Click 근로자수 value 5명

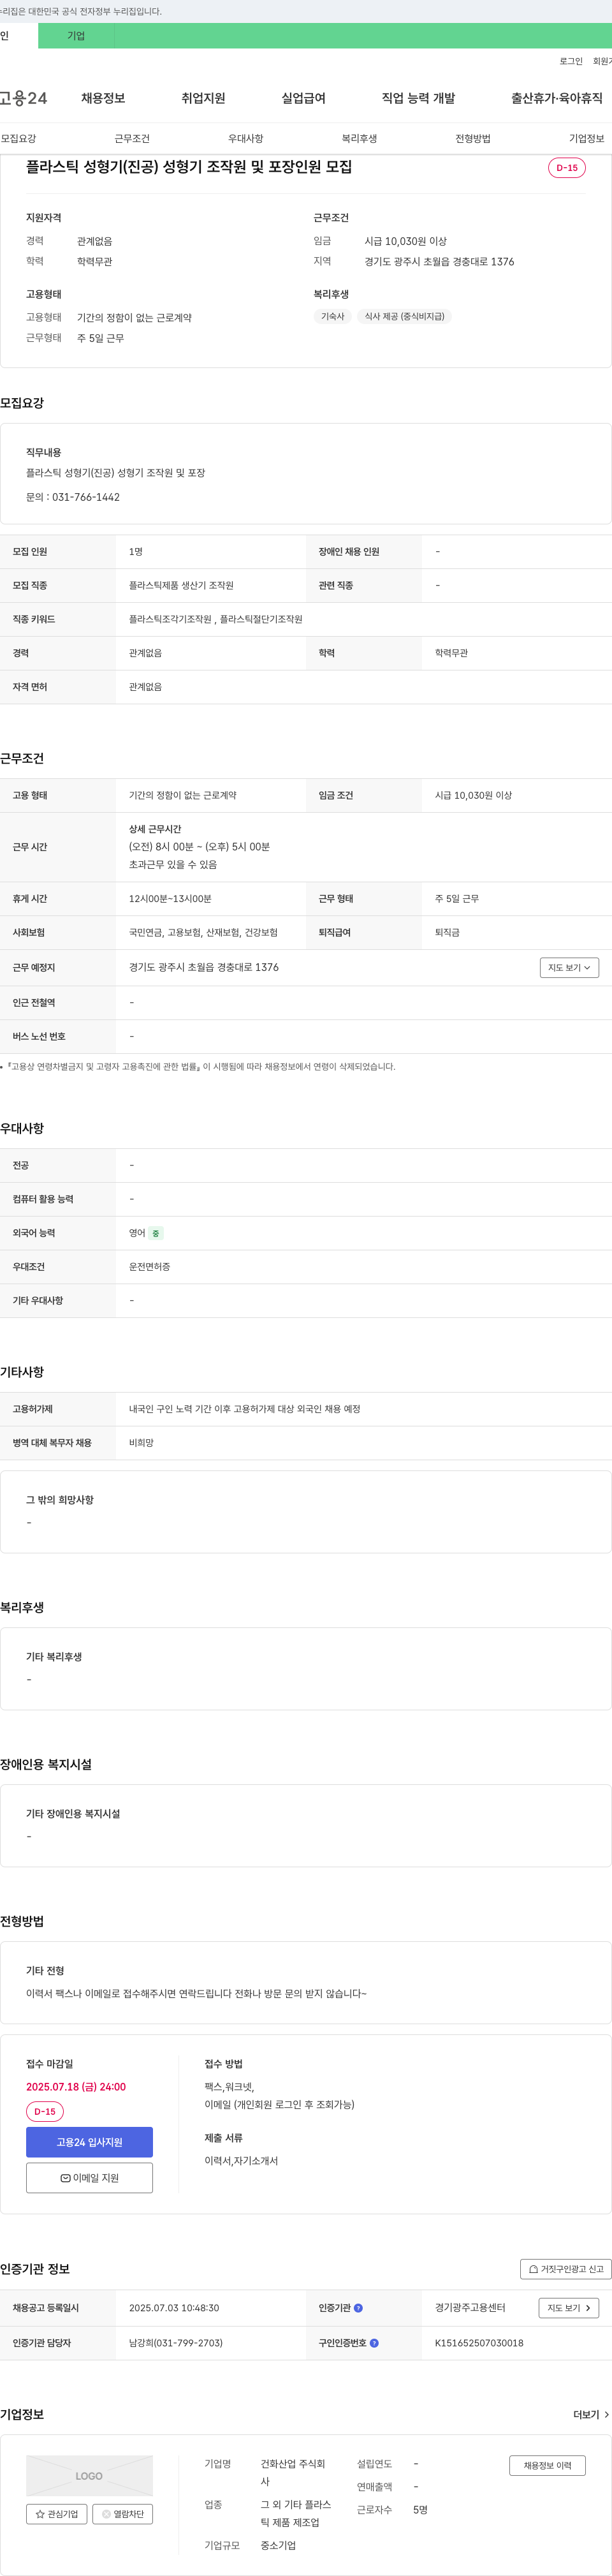click(x=420, y=2510)
